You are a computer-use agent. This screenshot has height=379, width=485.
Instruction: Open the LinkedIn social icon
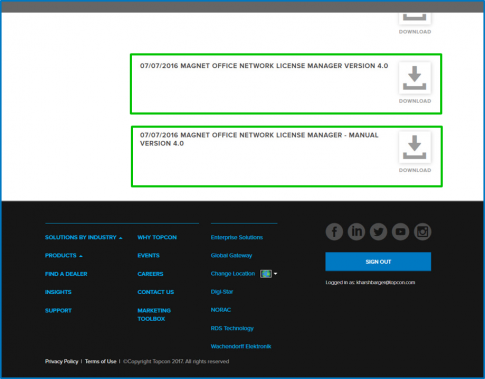click(356, 232)
